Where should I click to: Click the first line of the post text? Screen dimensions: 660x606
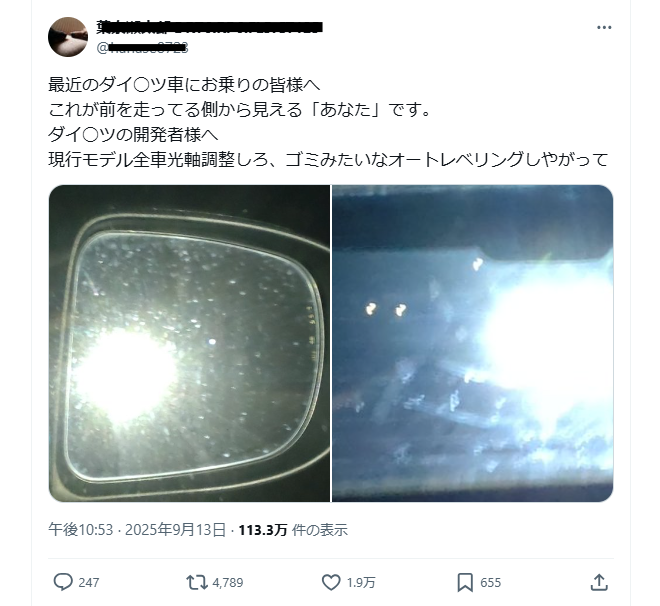click(x=184, y=85)
